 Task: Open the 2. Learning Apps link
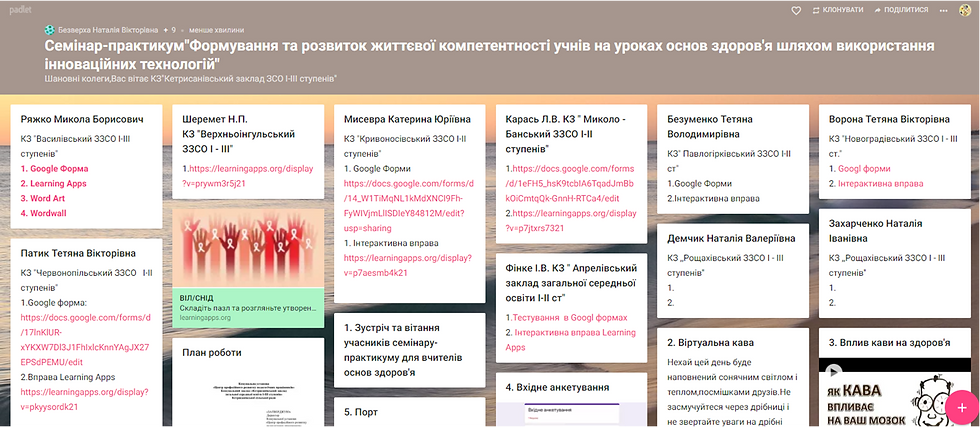coord(54,183)
